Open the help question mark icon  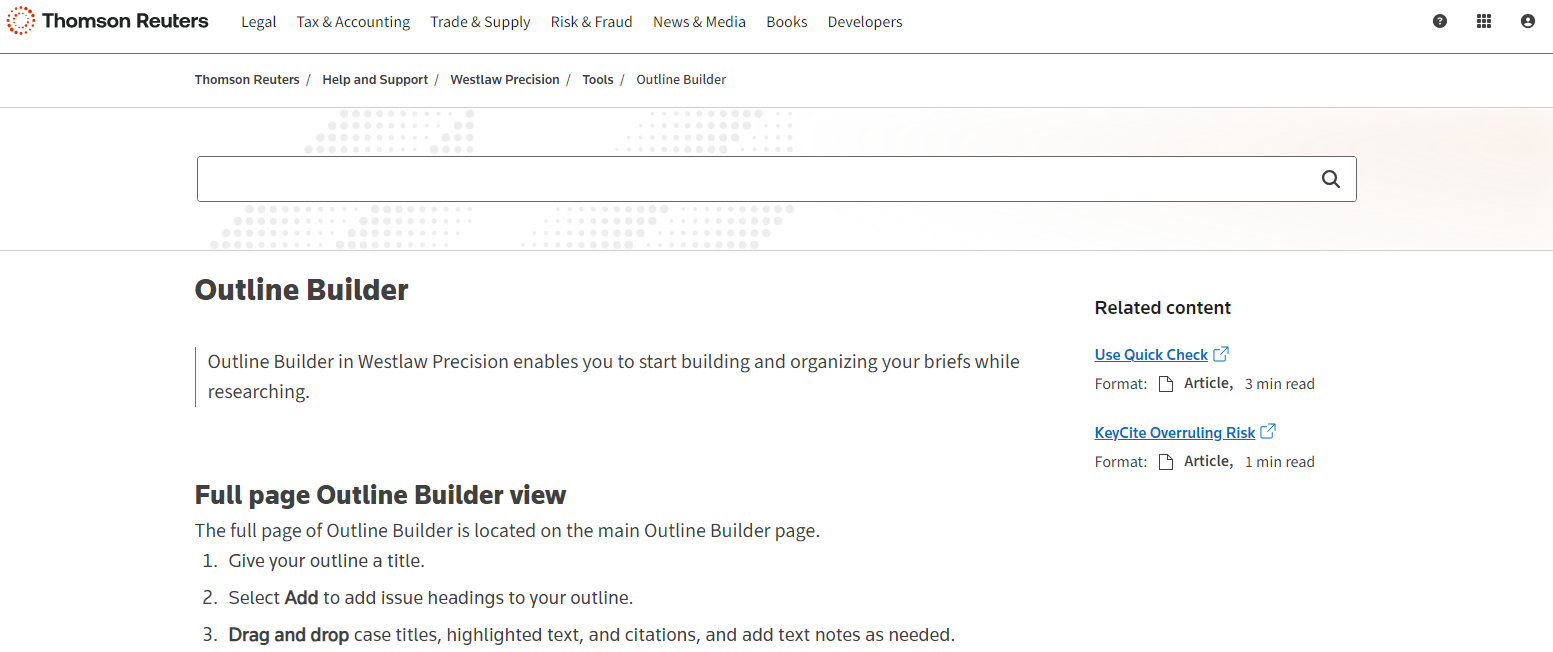tap(1440, 21)
